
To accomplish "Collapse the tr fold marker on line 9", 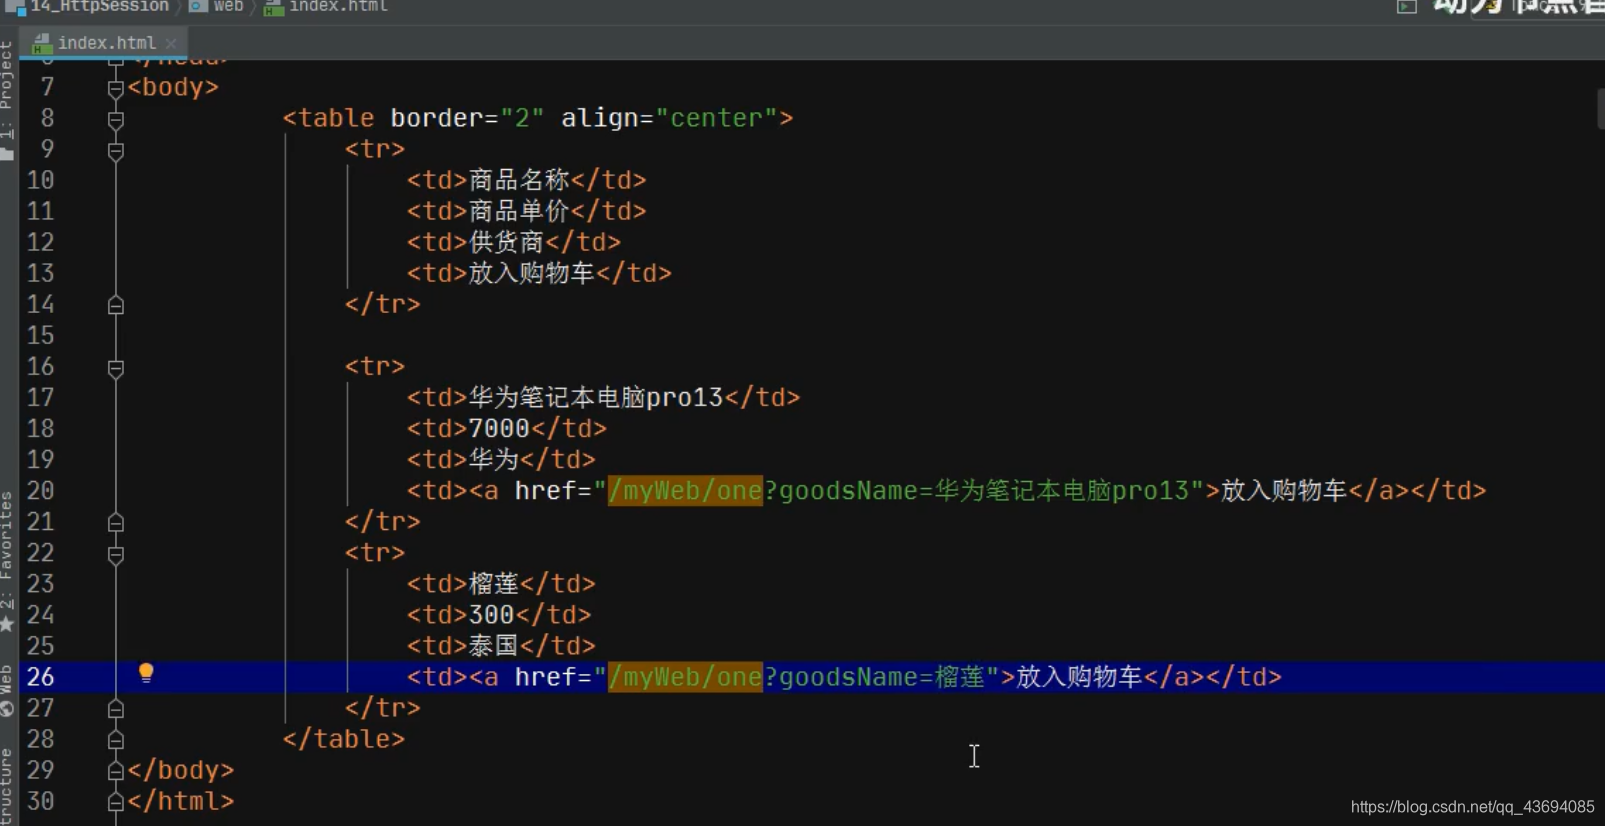I will pos(116,150).
